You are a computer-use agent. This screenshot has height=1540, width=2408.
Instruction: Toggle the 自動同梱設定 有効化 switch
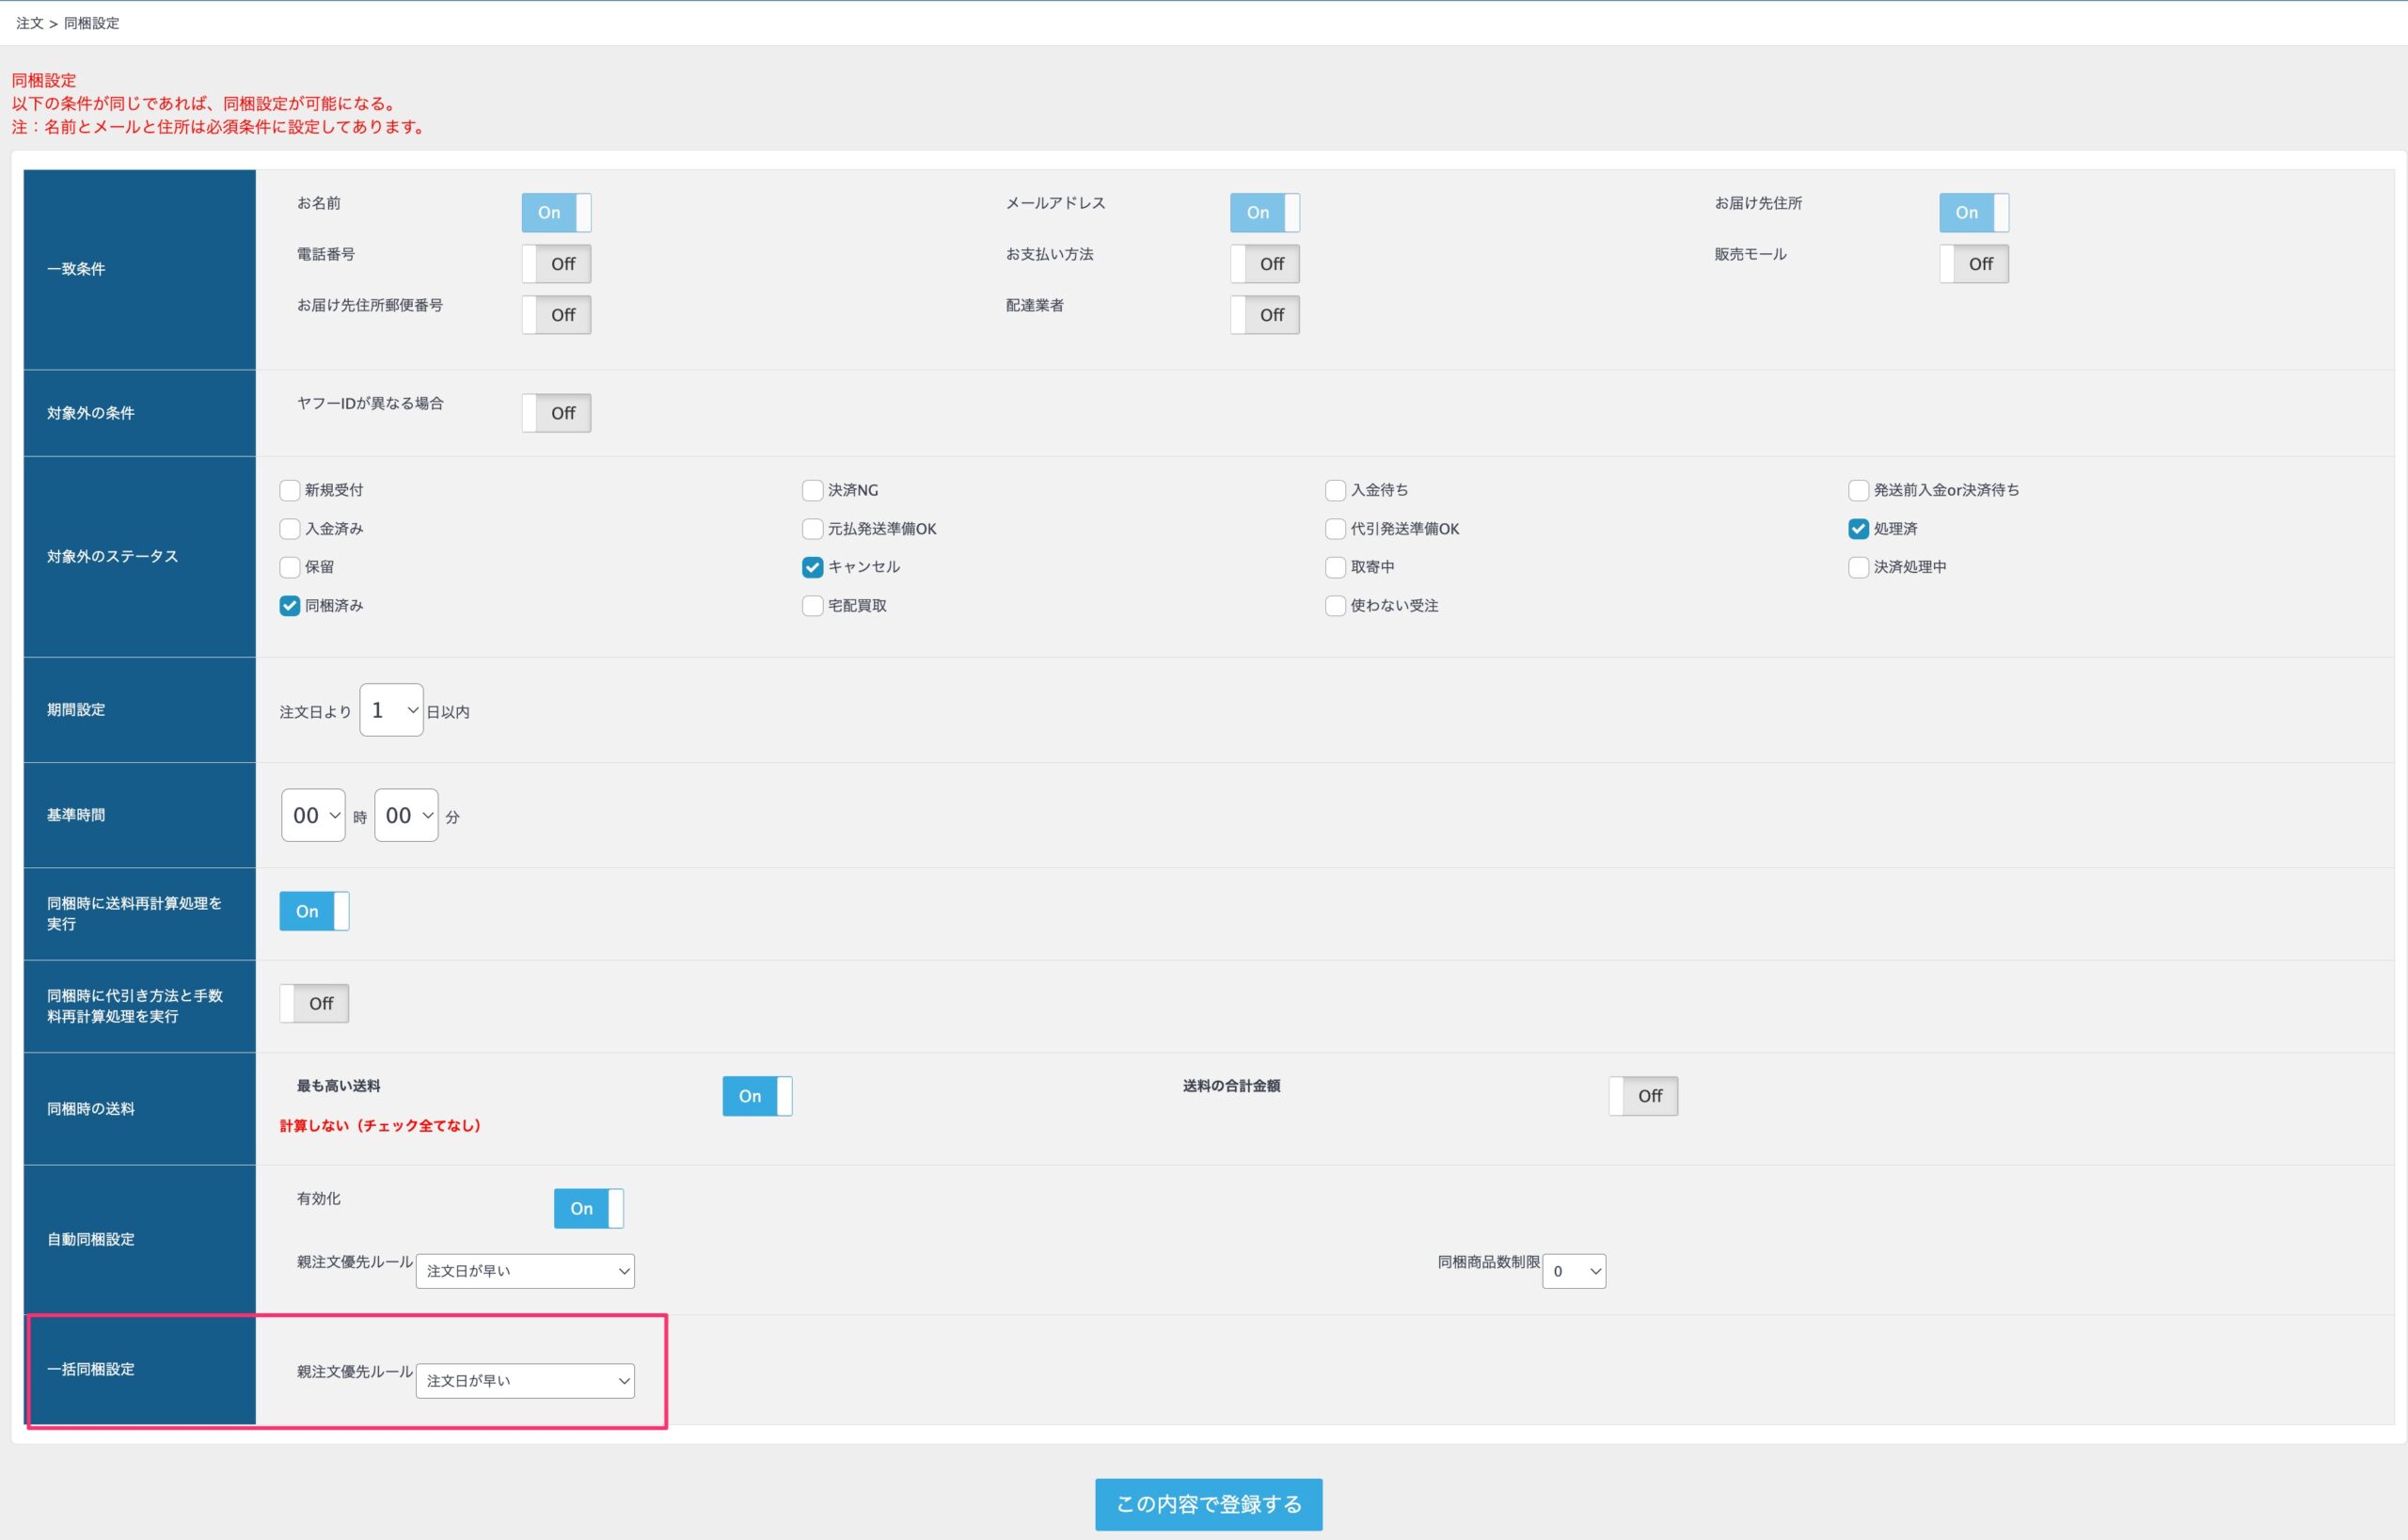(x=588, y=1208)
